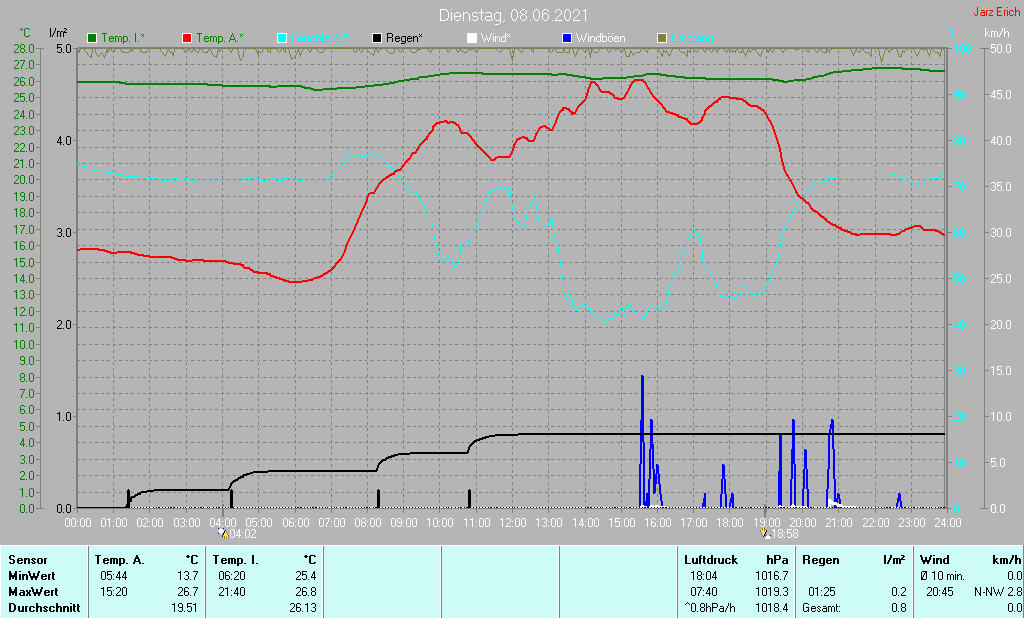Click the wind time '20:45'
Viewport: 1024px width, 618px height.
940,592
